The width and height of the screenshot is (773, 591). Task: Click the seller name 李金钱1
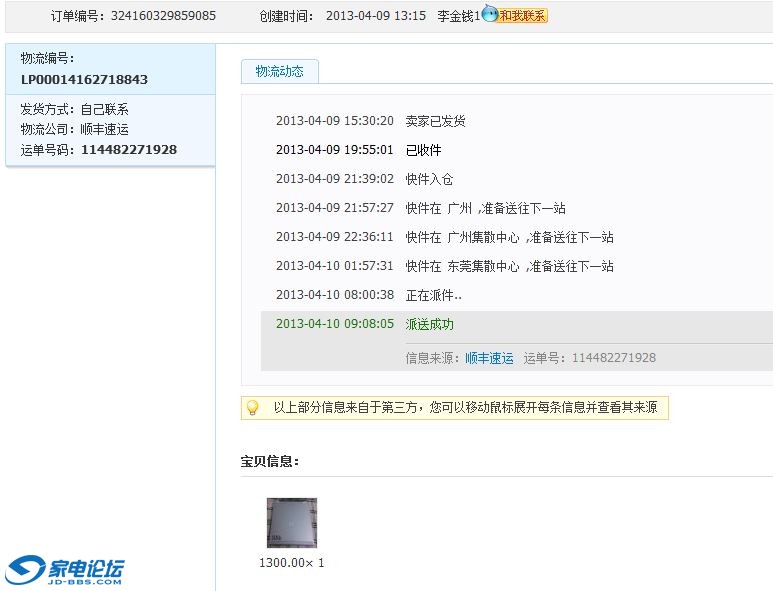[x=458, y=16]
